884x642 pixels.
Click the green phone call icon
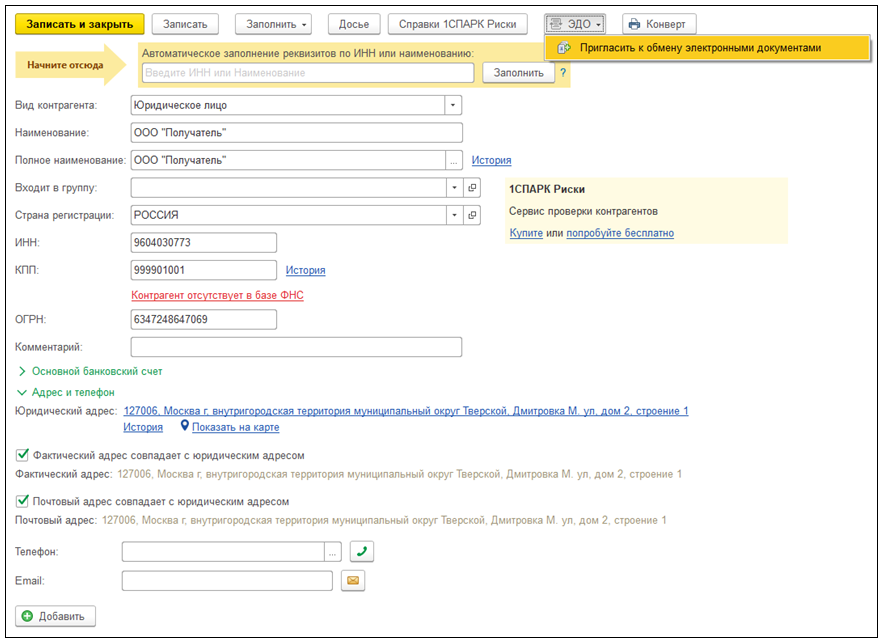[362, 552]
